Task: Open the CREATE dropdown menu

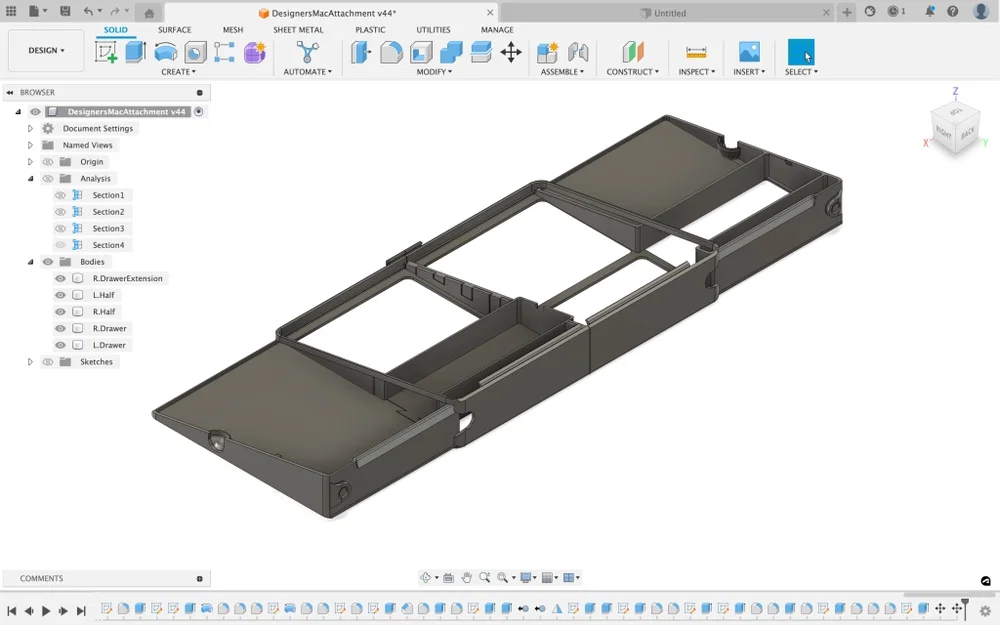Action: pos(179,72)
